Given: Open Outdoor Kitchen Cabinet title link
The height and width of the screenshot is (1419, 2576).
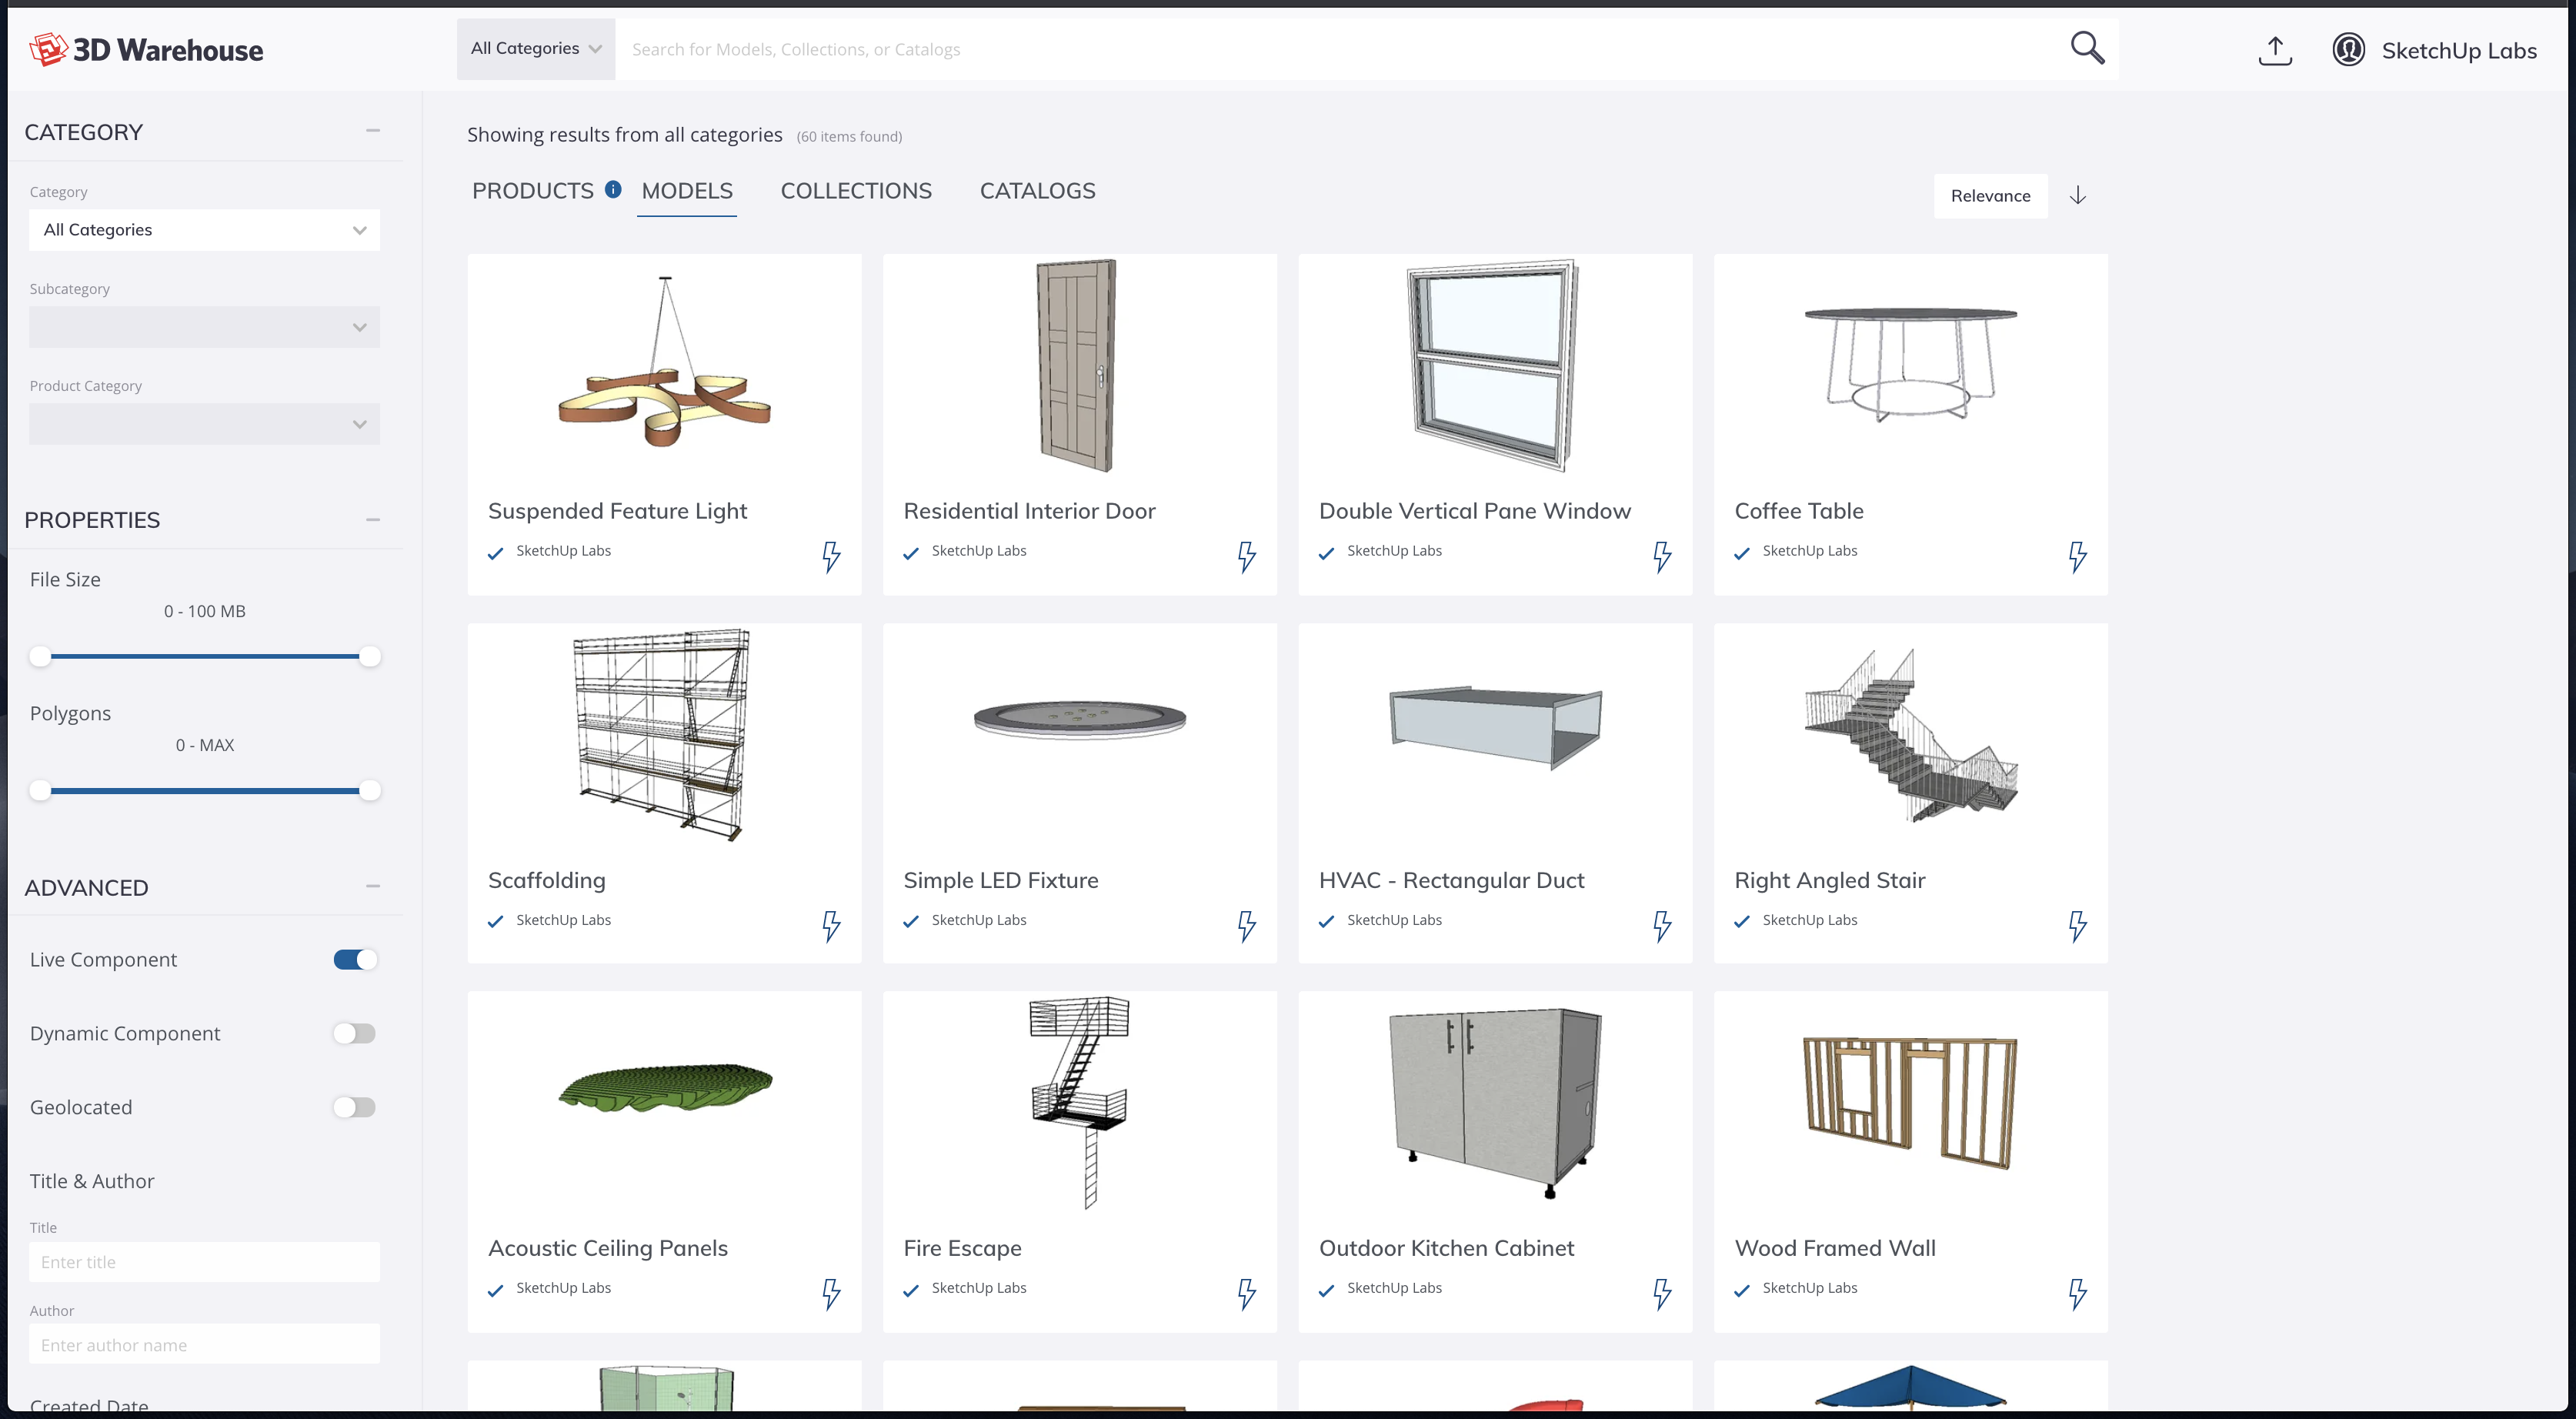Looking at the screenshot, I should coord(1446,1248).
